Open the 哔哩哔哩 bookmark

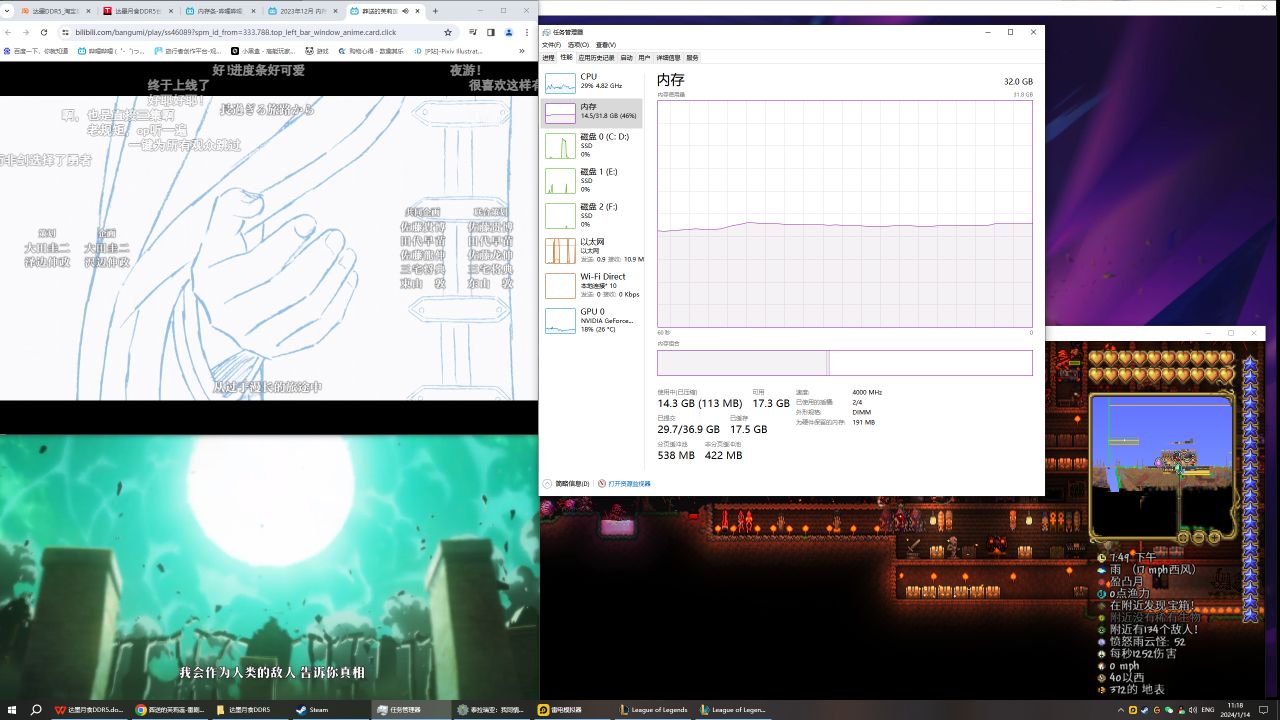pyautogui.click(x=112, y=51)
